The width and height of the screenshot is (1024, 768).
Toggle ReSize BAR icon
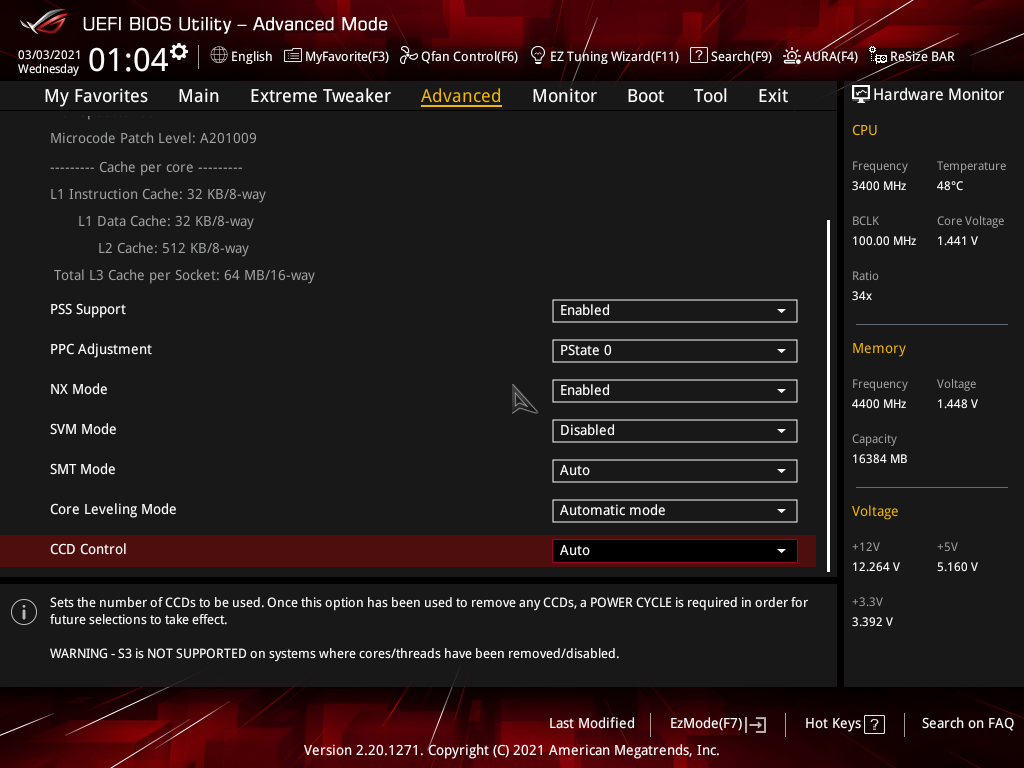pos(878,56)
